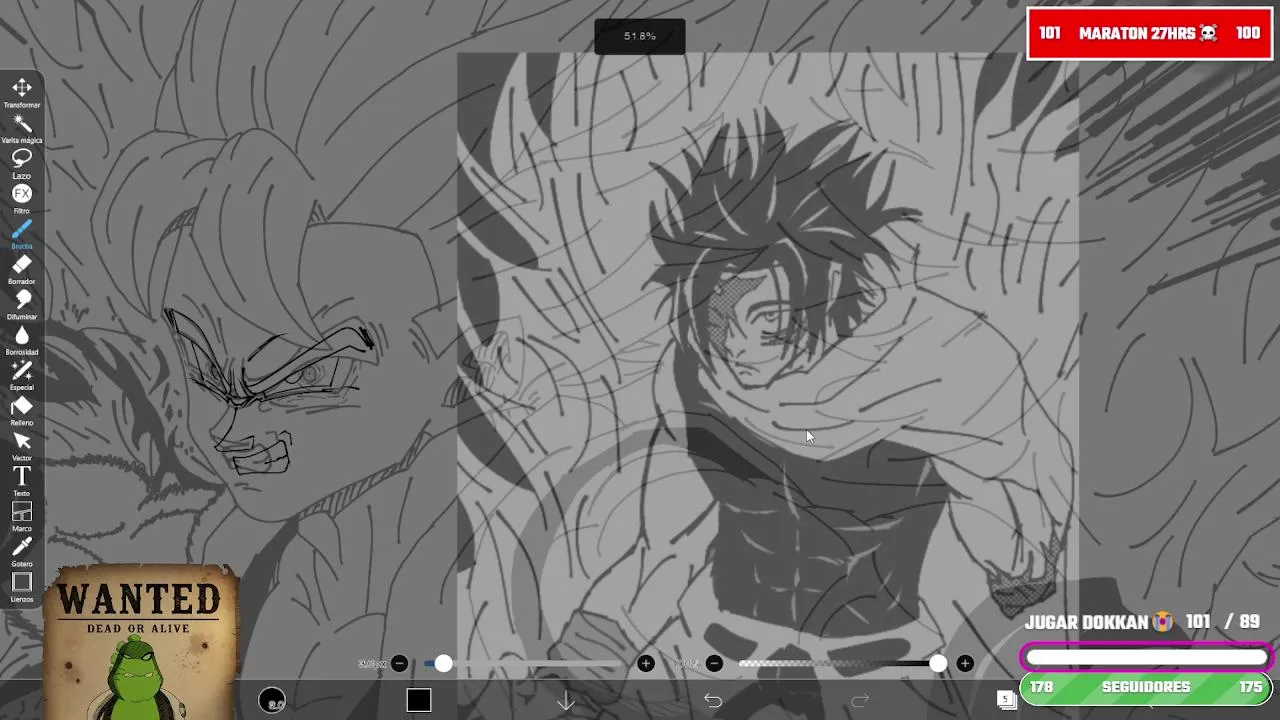The height and width of the screenshot is (720, 1280).
Task: Click the 51.8% zoom indicator
Action: click(x=640, y=36)
